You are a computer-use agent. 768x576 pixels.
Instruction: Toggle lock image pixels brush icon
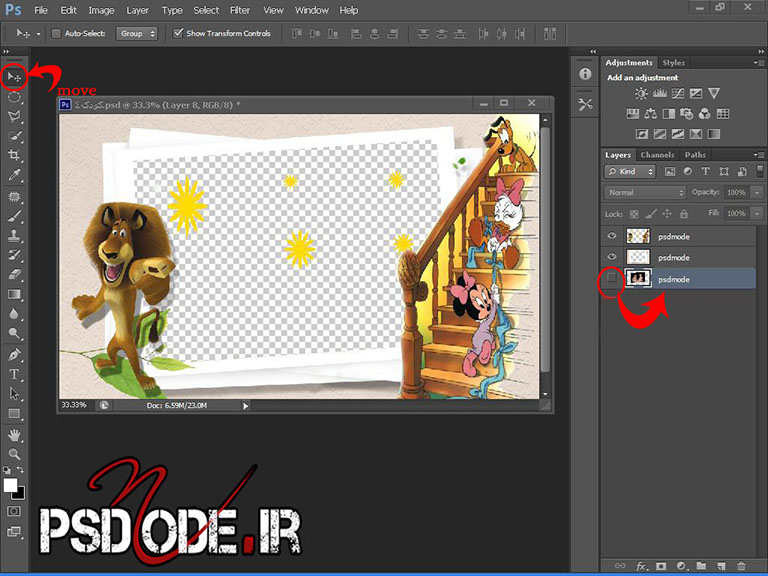pos(650,214)
